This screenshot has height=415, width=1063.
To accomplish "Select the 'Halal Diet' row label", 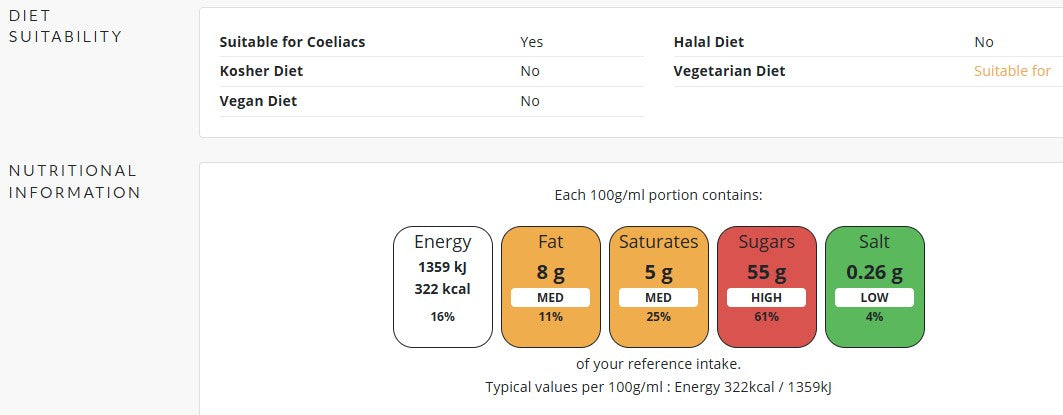I will pos(708,42).
